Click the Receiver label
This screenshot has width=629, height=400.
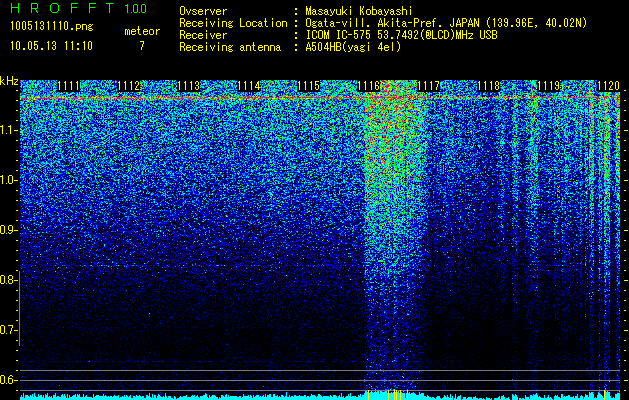pos(203,35)
